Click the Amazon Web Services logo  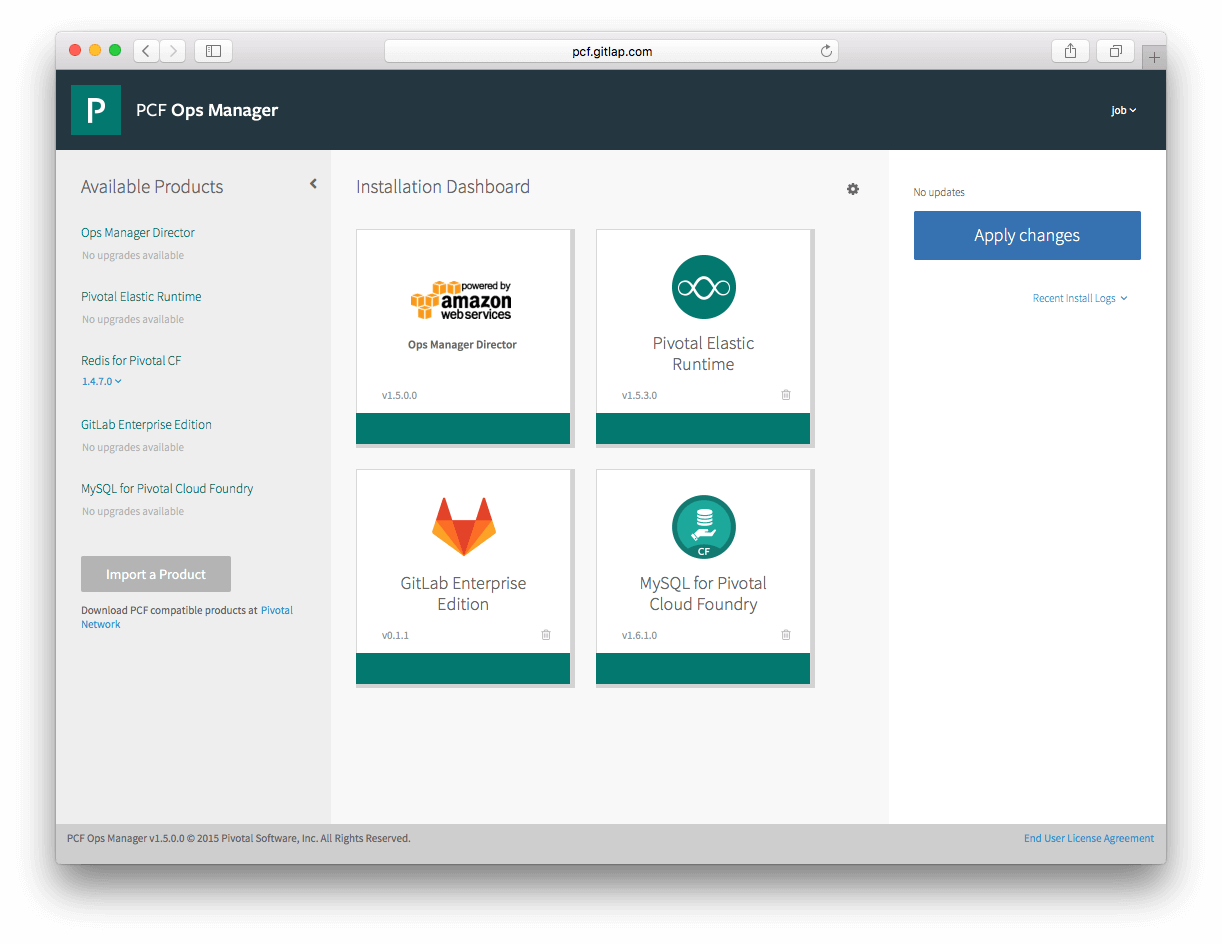(462, 300)
